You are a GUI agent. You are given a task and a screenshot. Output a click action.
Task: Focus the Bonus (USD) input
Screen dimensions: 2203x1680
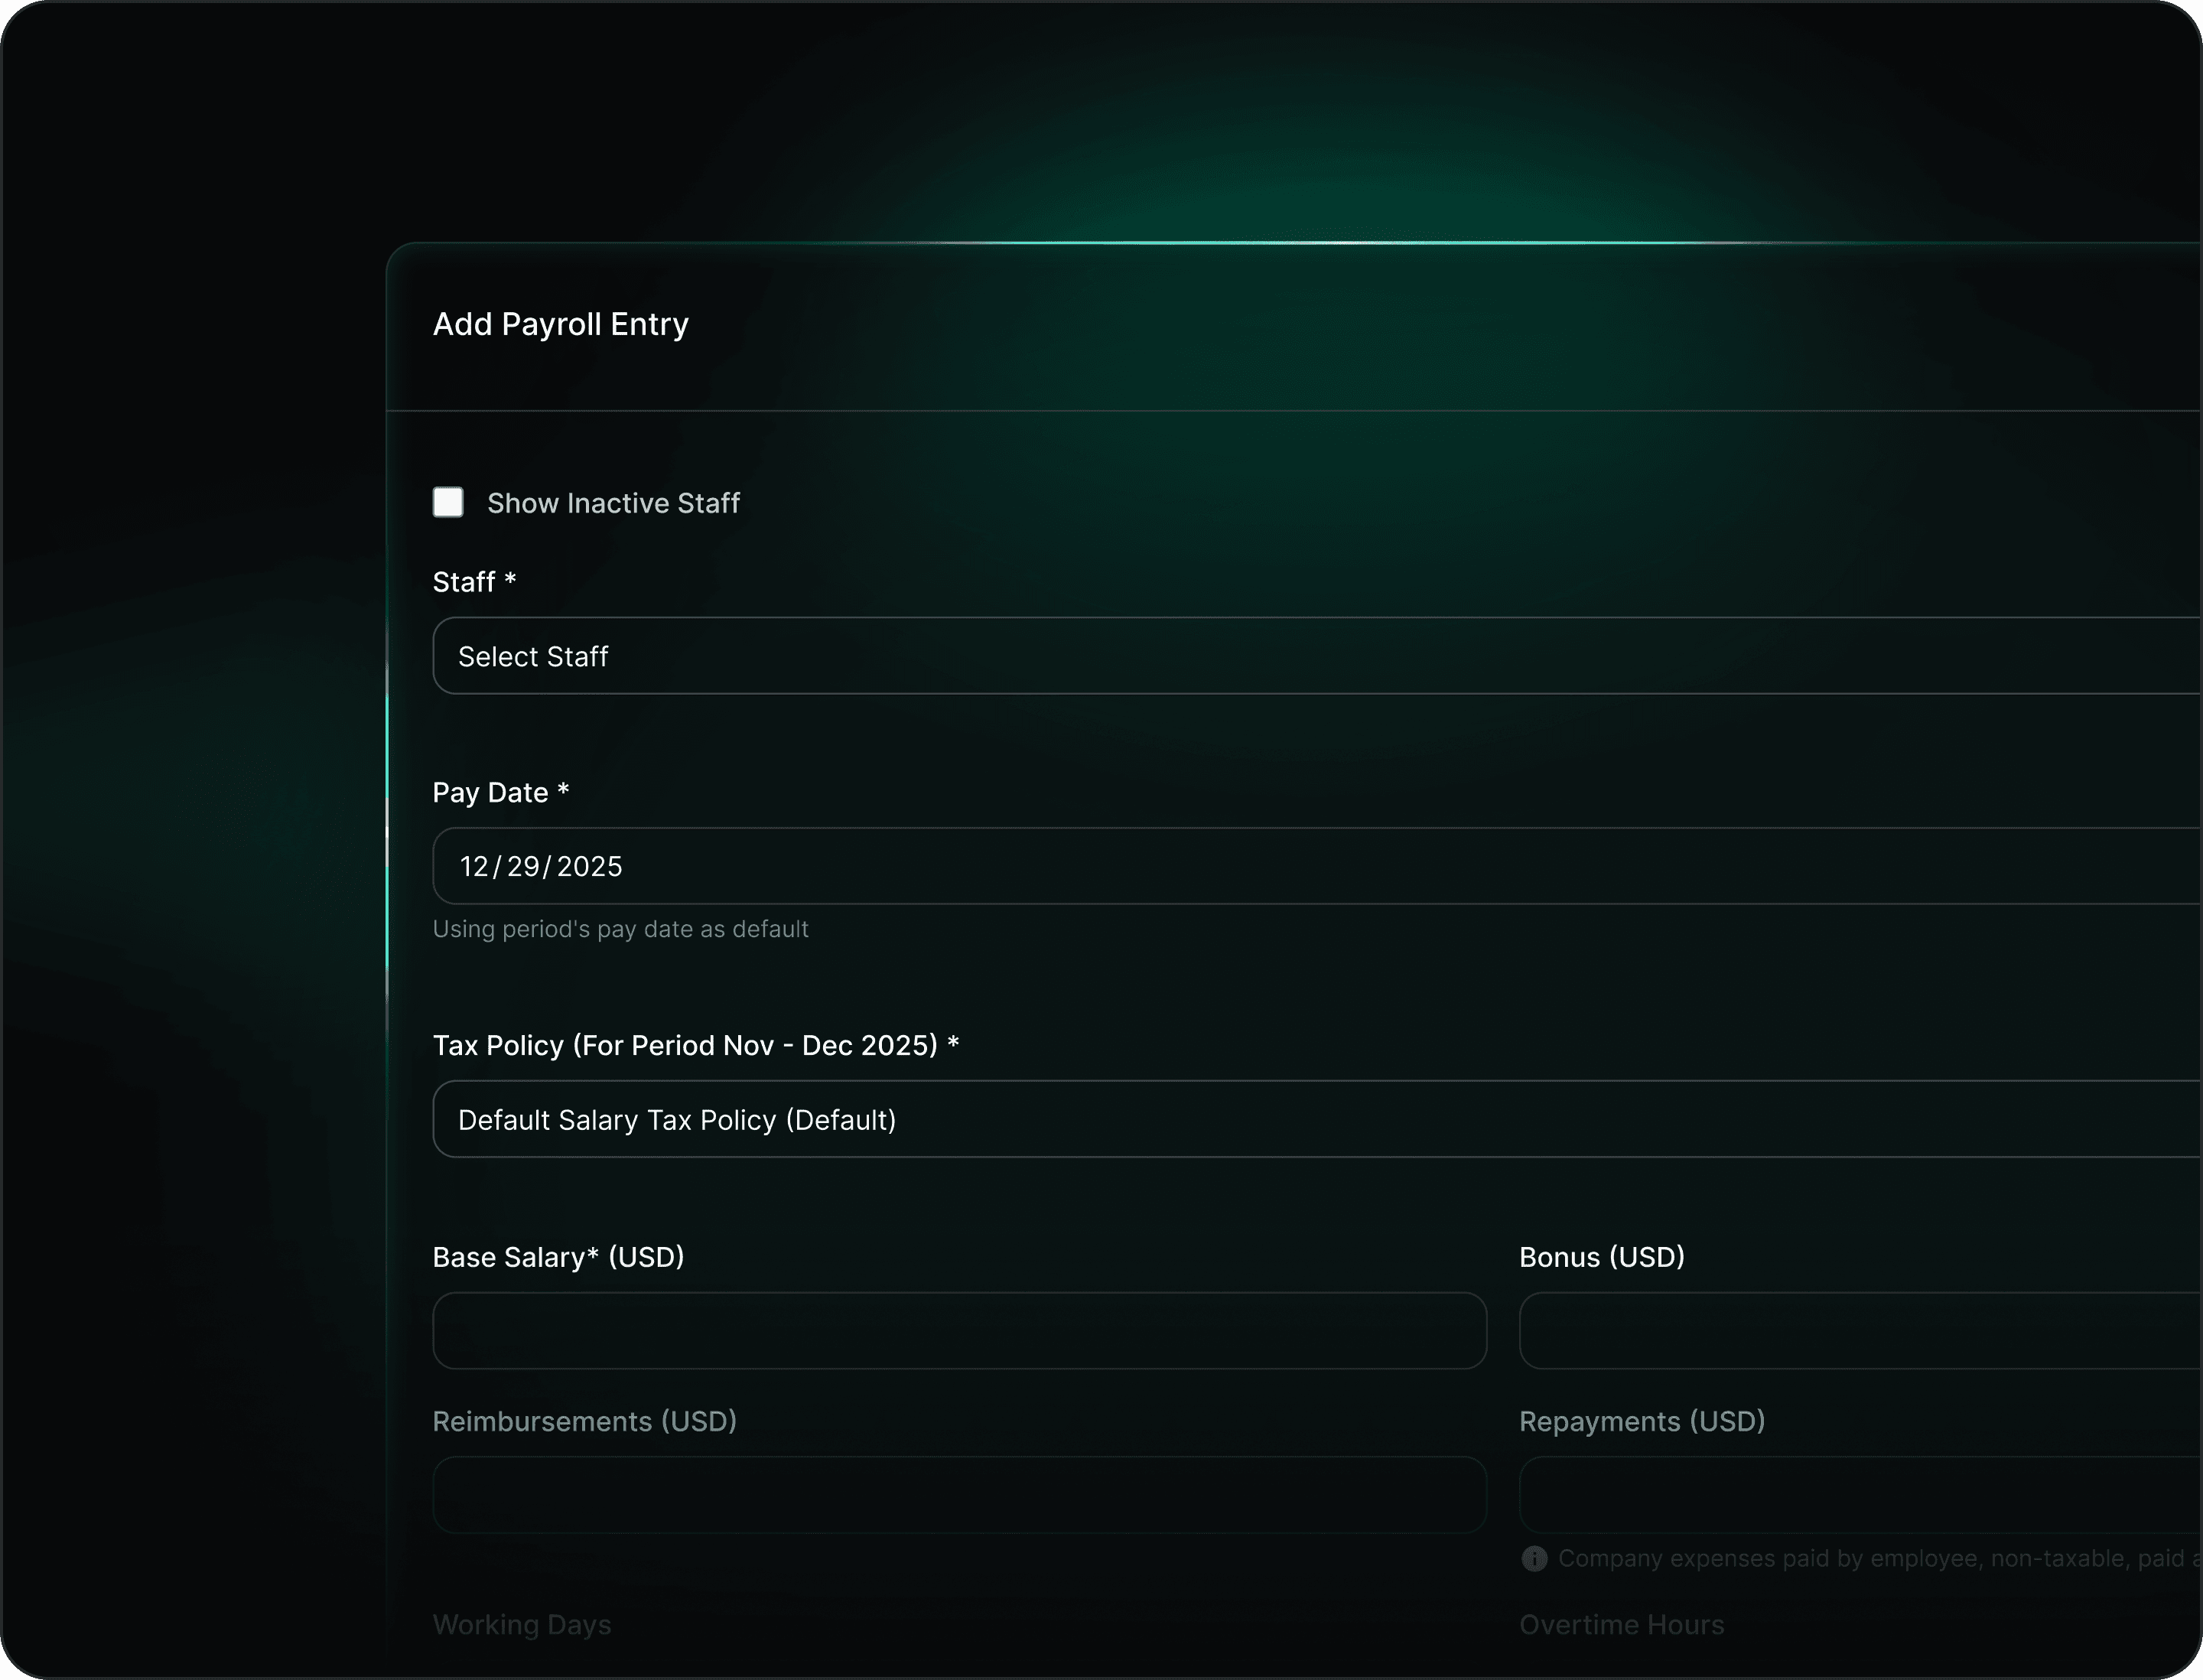(x=1858, y=1330)
